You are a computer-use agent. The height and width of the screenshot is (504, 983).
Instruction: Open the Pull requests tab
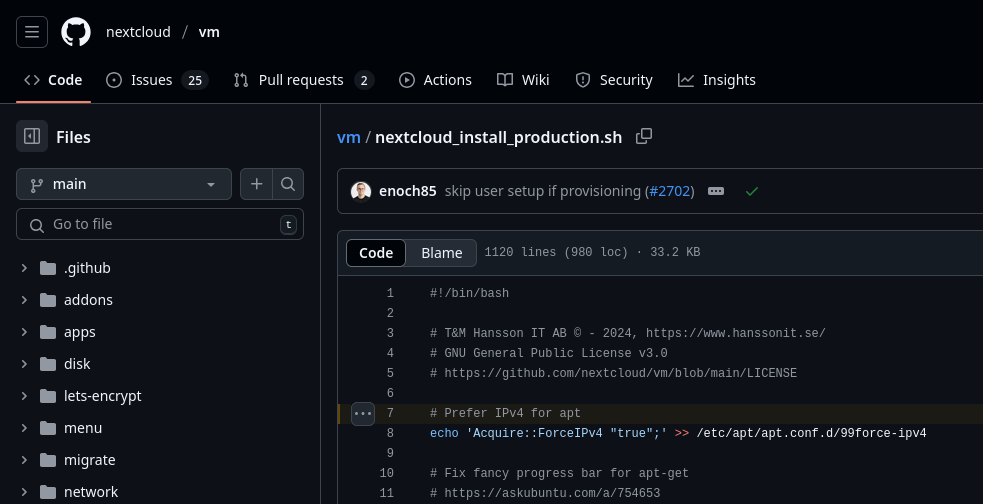[x=304, y=80]
